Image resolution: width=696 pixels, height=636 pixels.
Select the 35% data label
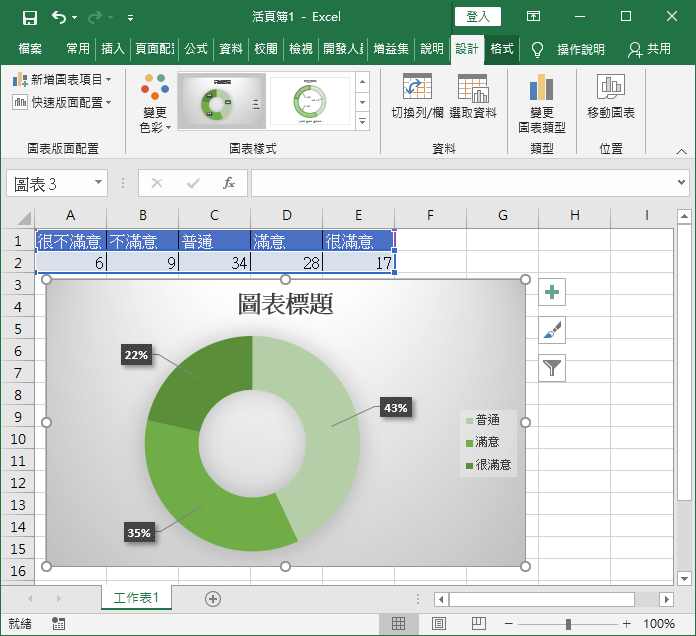(x=139, y=533)
